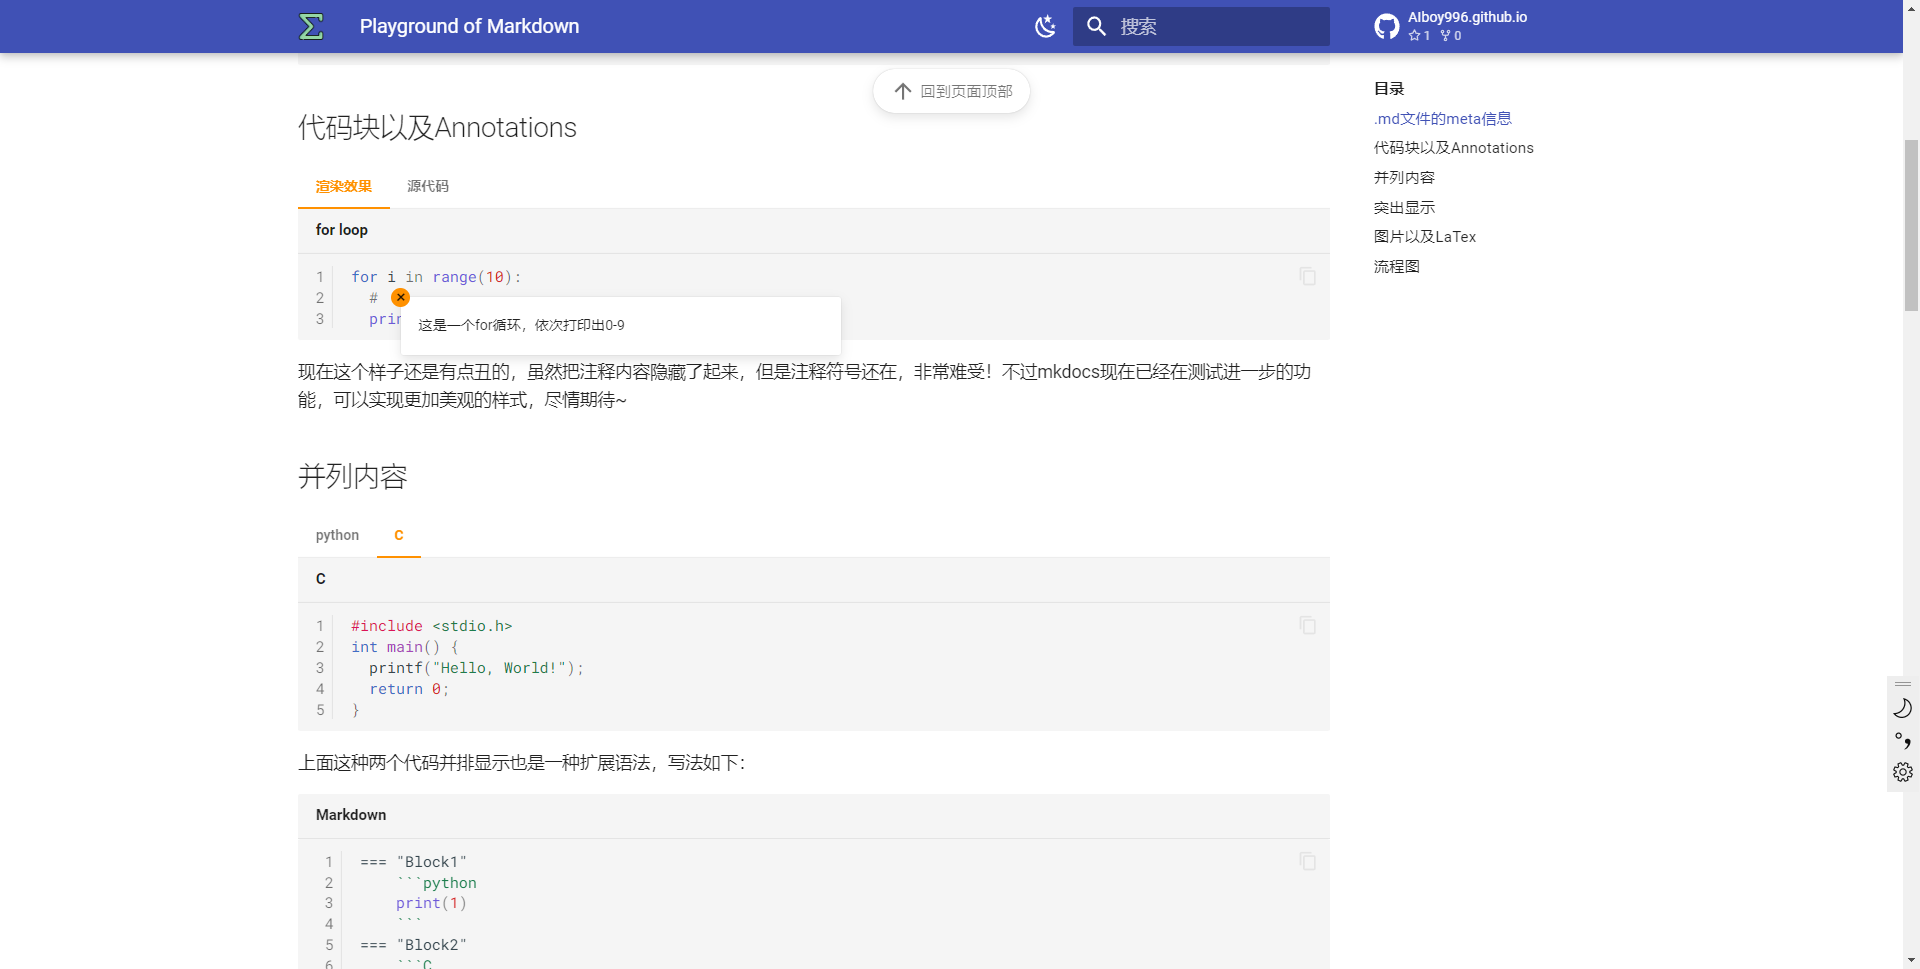Switch to the 源代码 tab
Image resolution: width=1920 pixels, height=969 pixels.
pos(427,186)
